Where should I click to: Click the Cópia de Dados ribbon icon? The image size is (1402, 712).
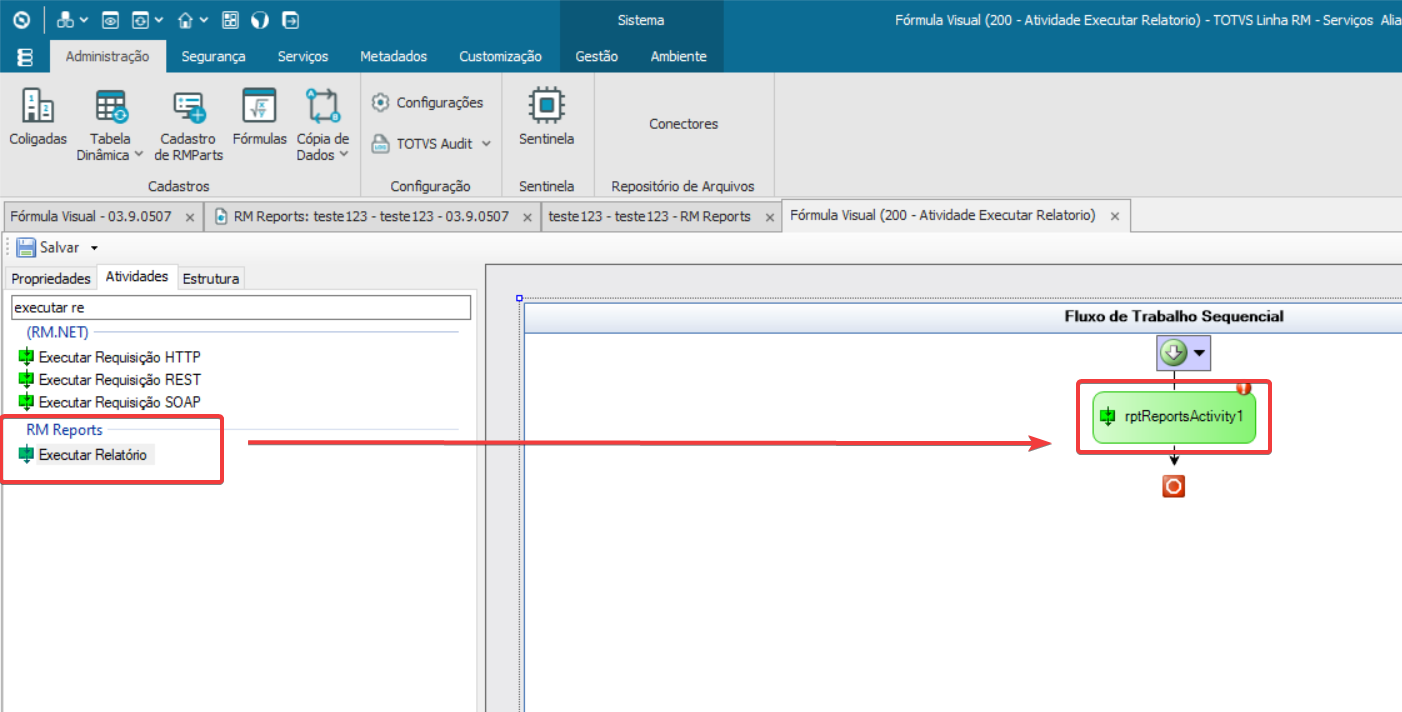(323, 108)
